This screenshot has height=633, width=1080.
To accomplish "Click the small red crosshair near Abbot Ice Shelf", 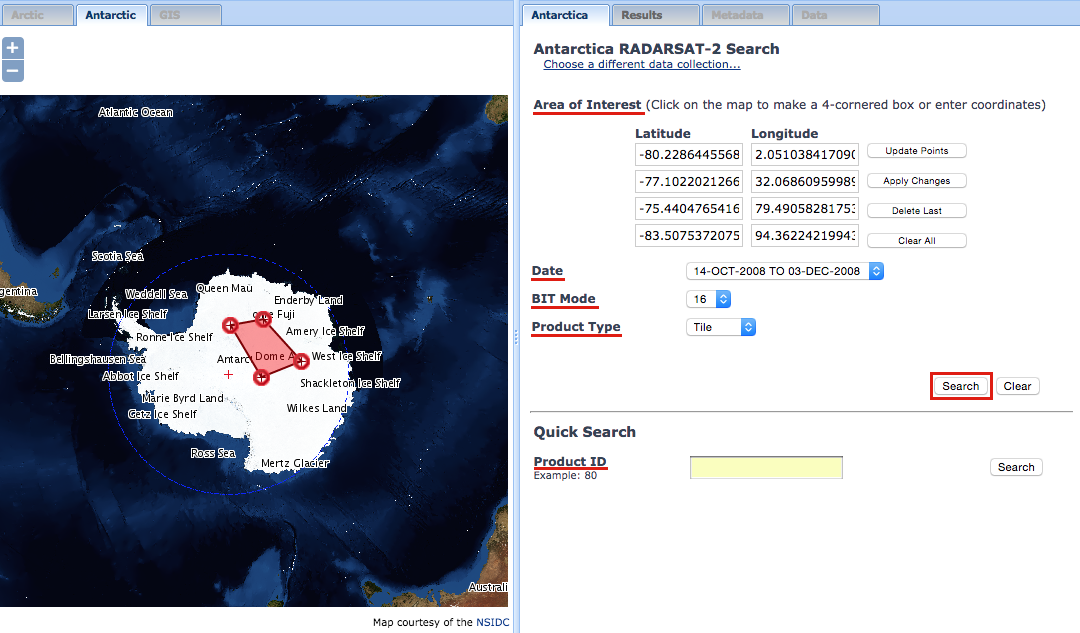I will [x=228, y=375].
